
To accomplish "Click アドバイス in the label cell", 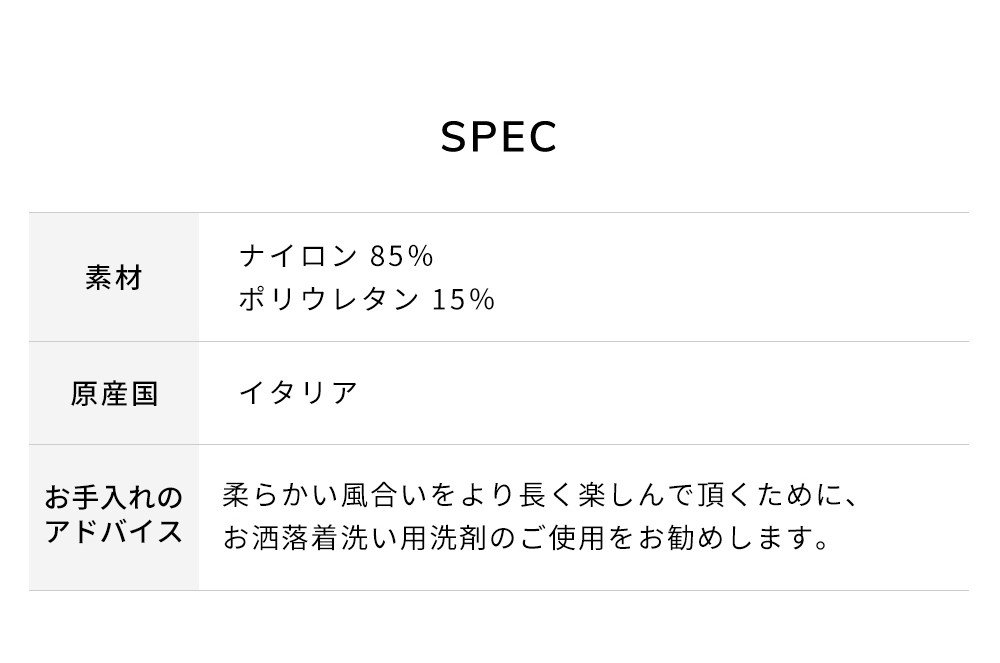I will [114, 531].
